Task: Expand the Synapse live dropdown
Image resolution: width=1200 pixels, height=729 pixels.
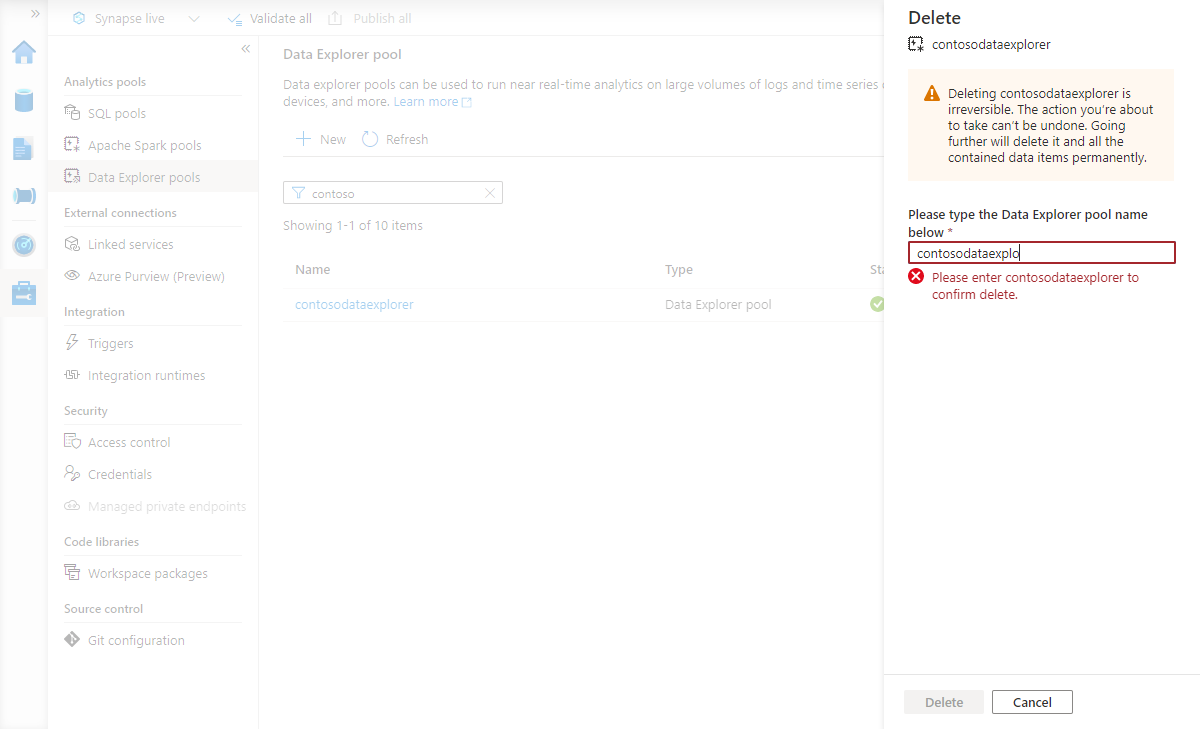Action: click(193, 17)
